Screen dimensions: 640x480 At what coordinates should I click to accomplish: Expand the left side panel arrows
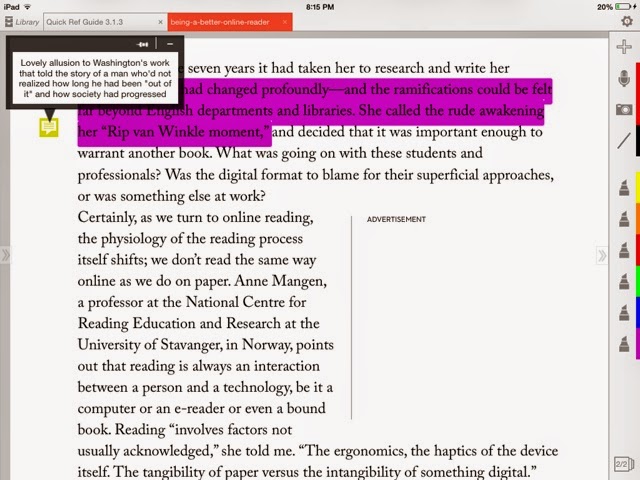click(5, 256)
